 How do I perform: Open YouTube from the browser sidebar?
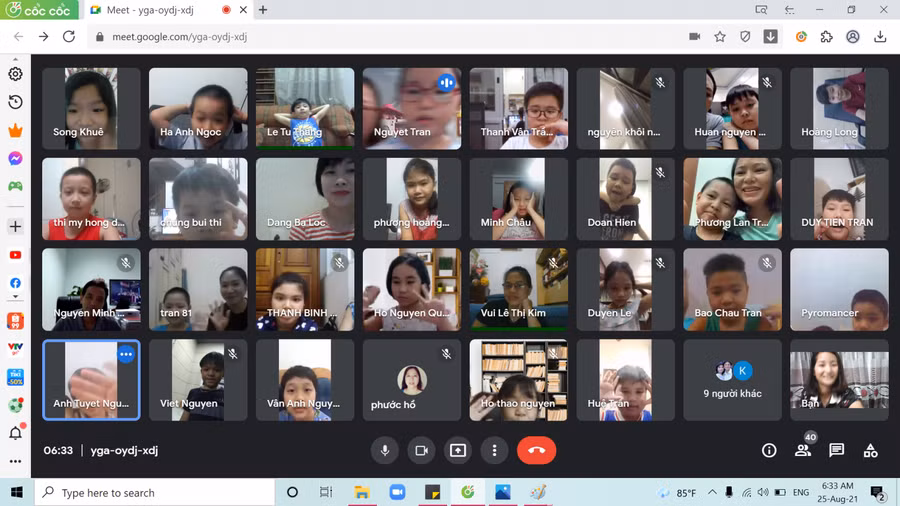point(15,255)
